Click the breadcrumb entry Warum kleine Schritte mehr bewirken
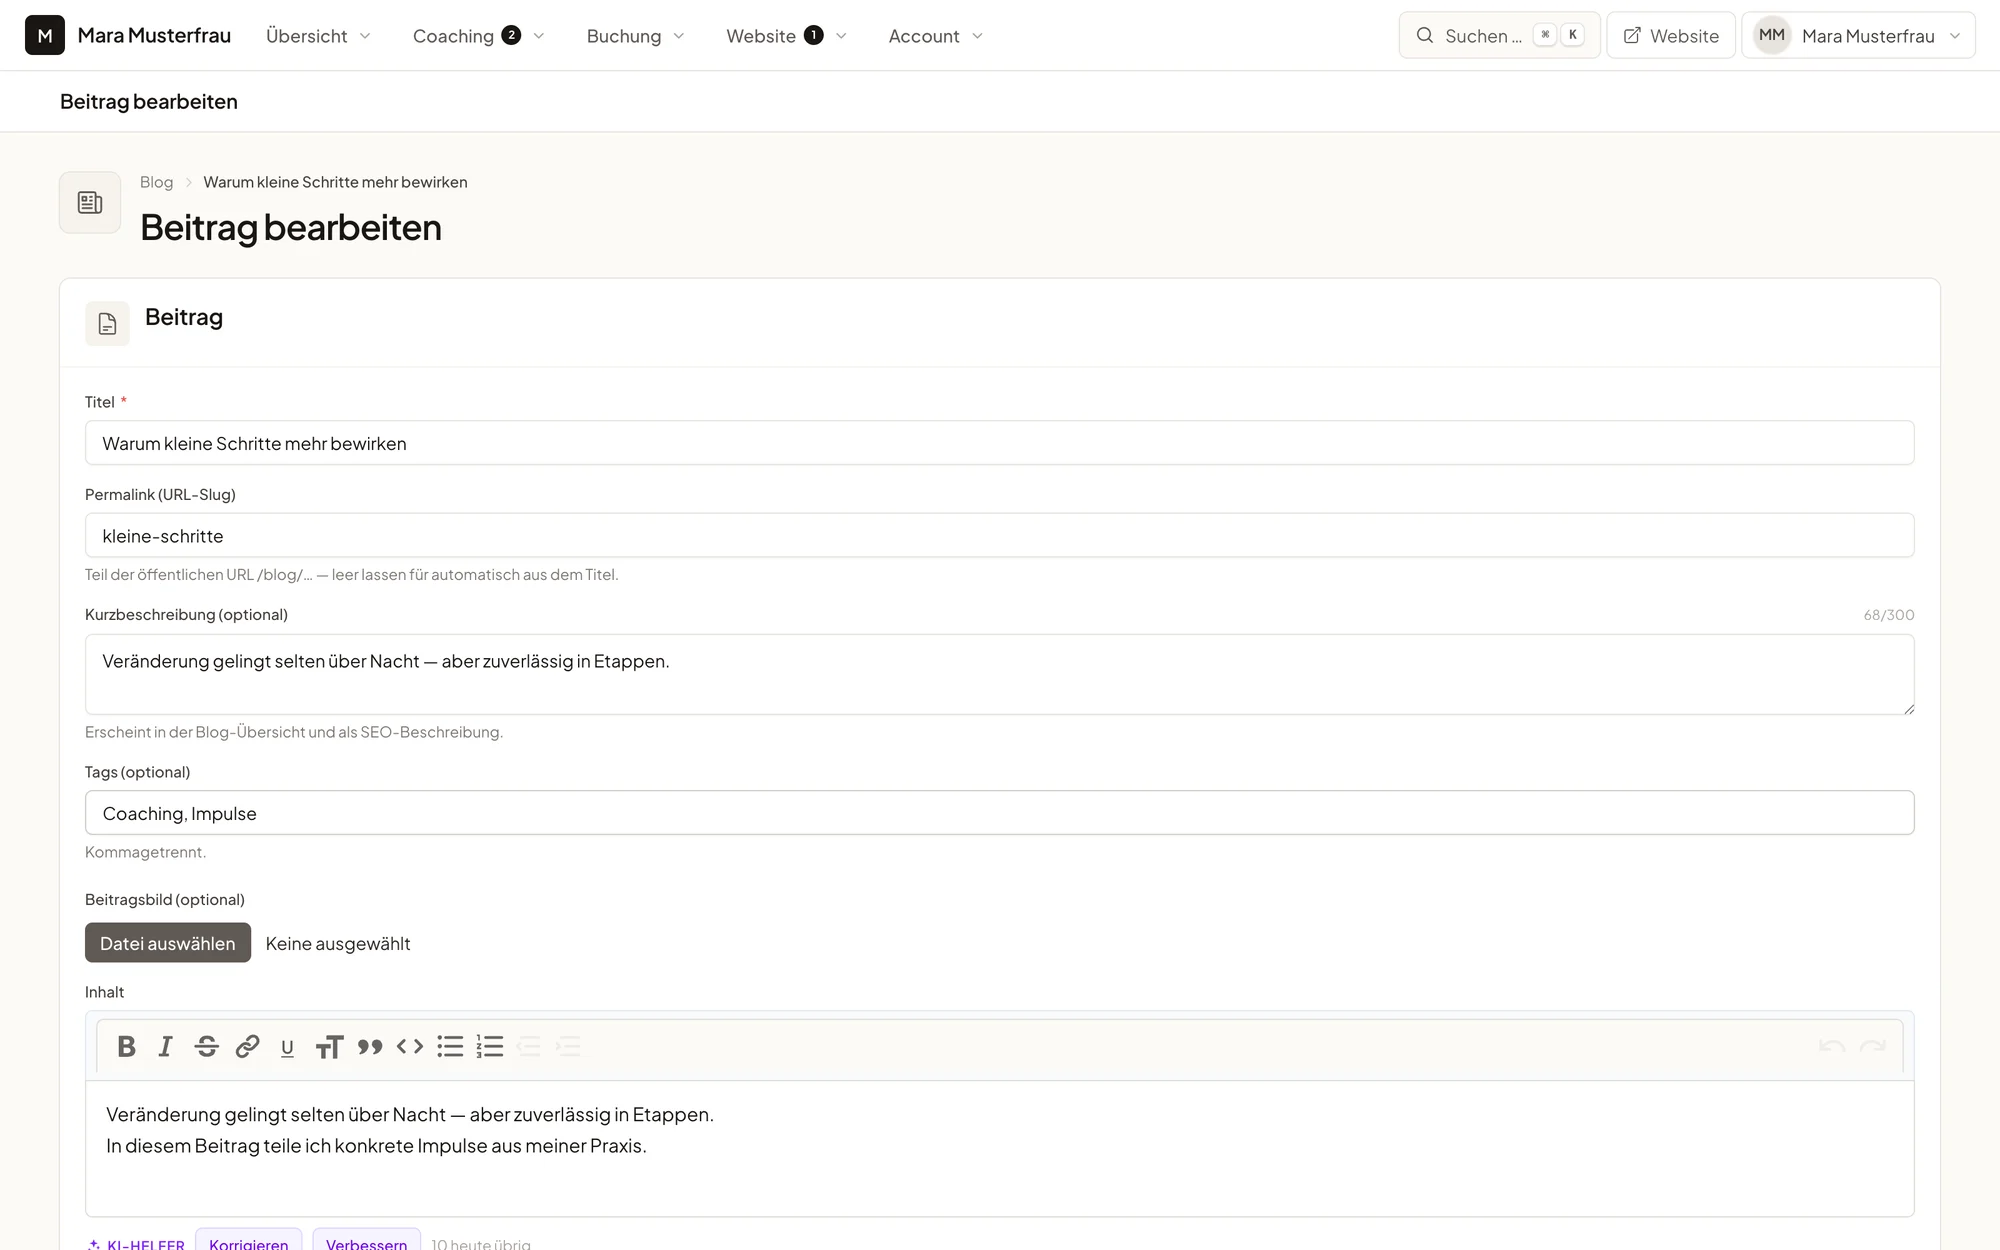Image resolution: width=2000 pixels, height=1250 pixels. 335,182
